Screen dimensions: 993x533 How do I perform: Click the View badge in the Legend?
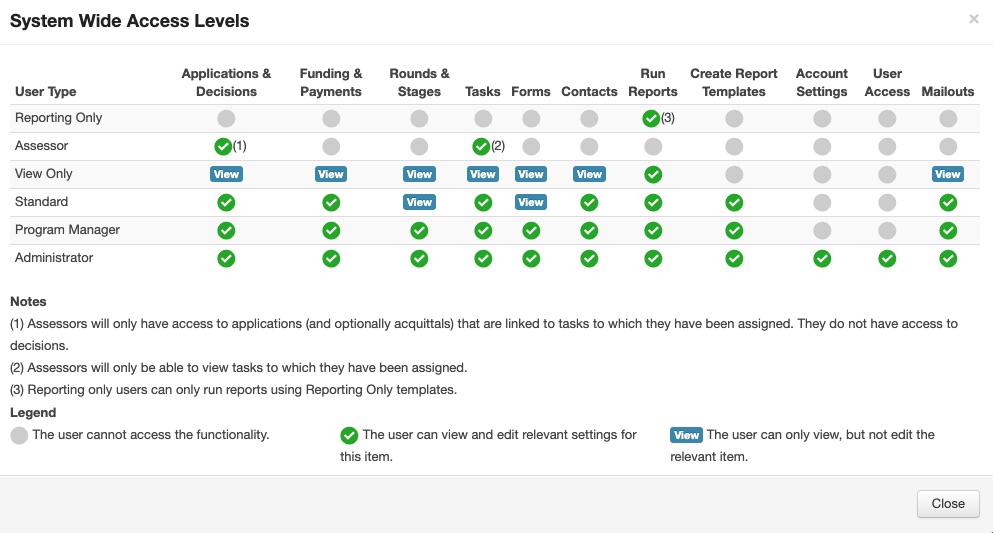pyautogui.click(x=686, y=435)
